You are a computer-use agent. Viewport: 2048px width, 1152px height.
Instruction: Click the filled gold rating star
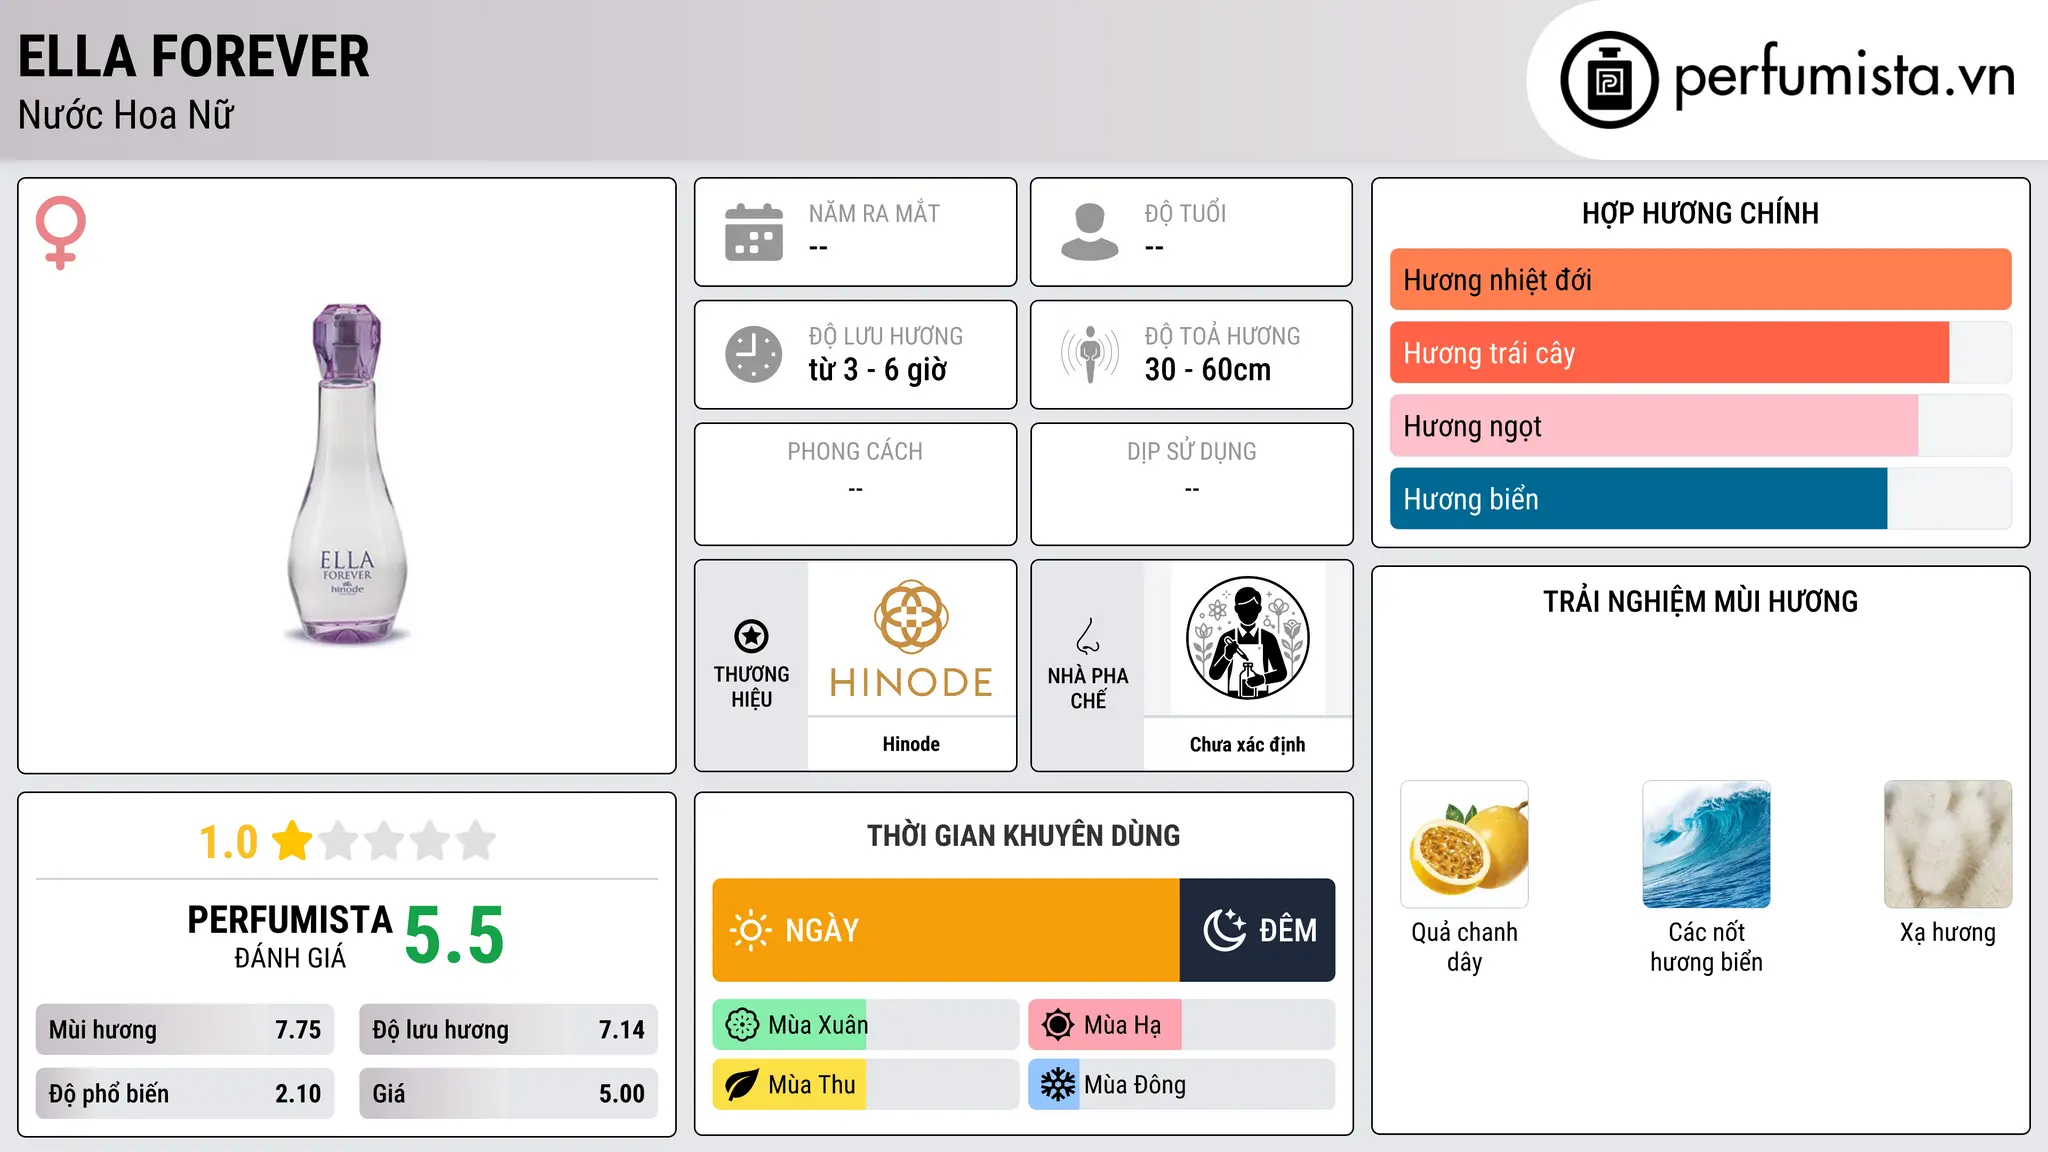point(292,841)
